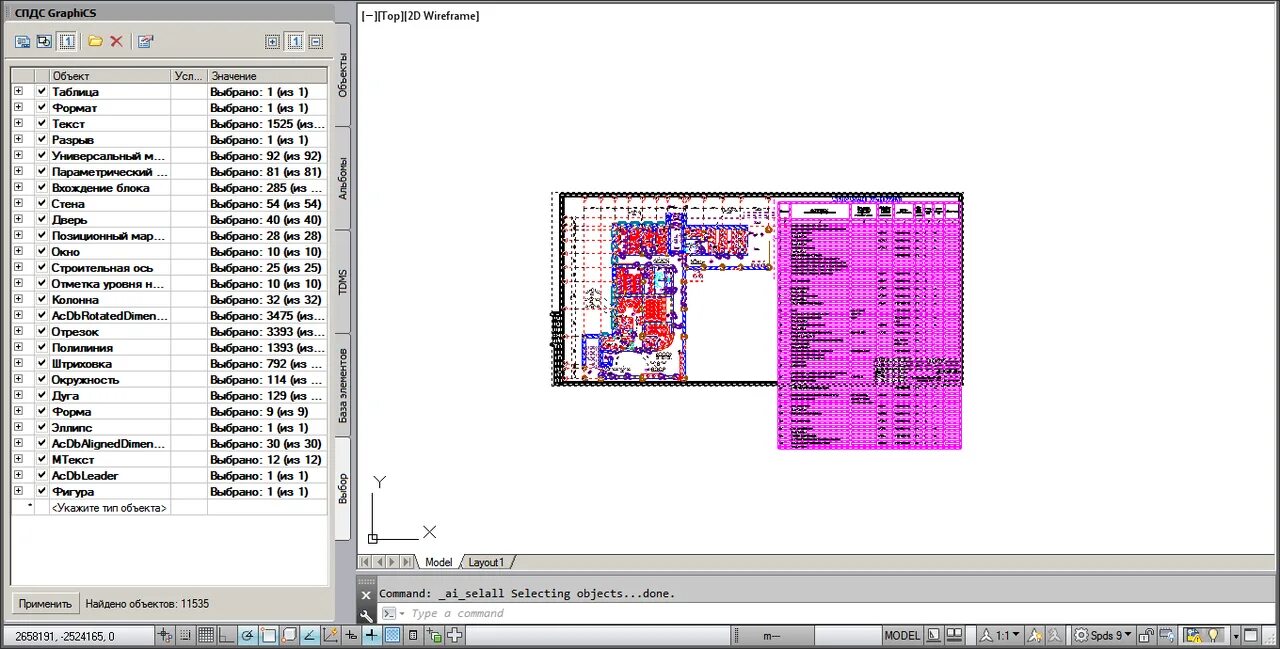Expand the Разрыв row

18,140
